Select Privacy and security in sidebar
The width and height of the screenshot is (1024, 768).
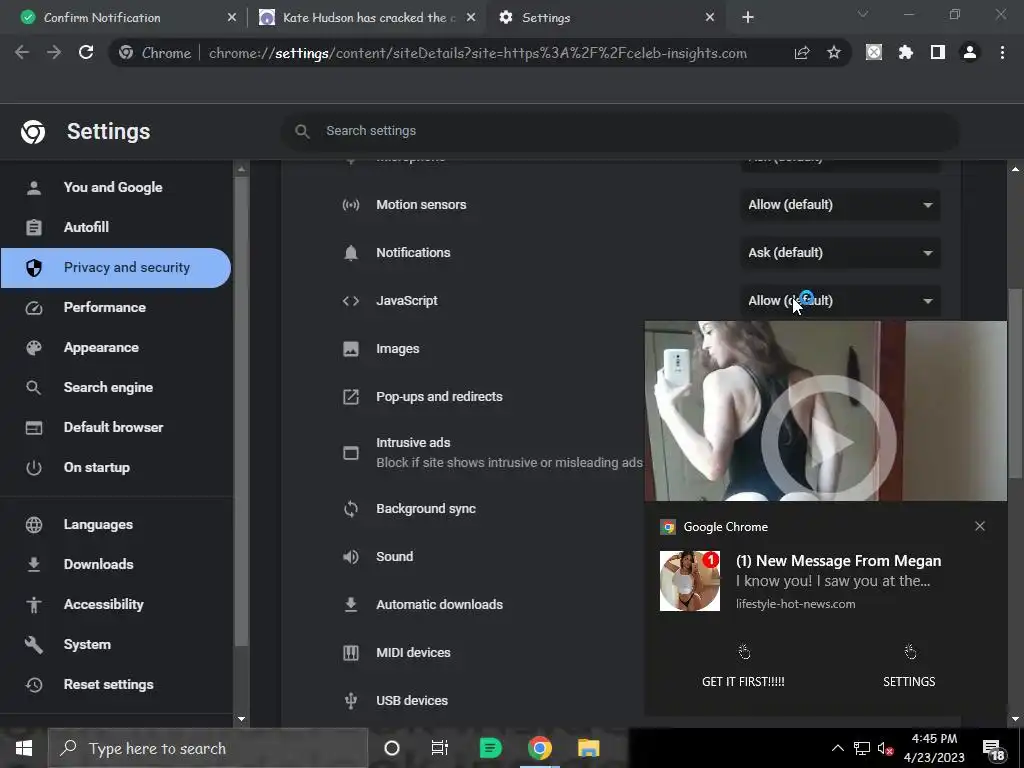point(116,268)
